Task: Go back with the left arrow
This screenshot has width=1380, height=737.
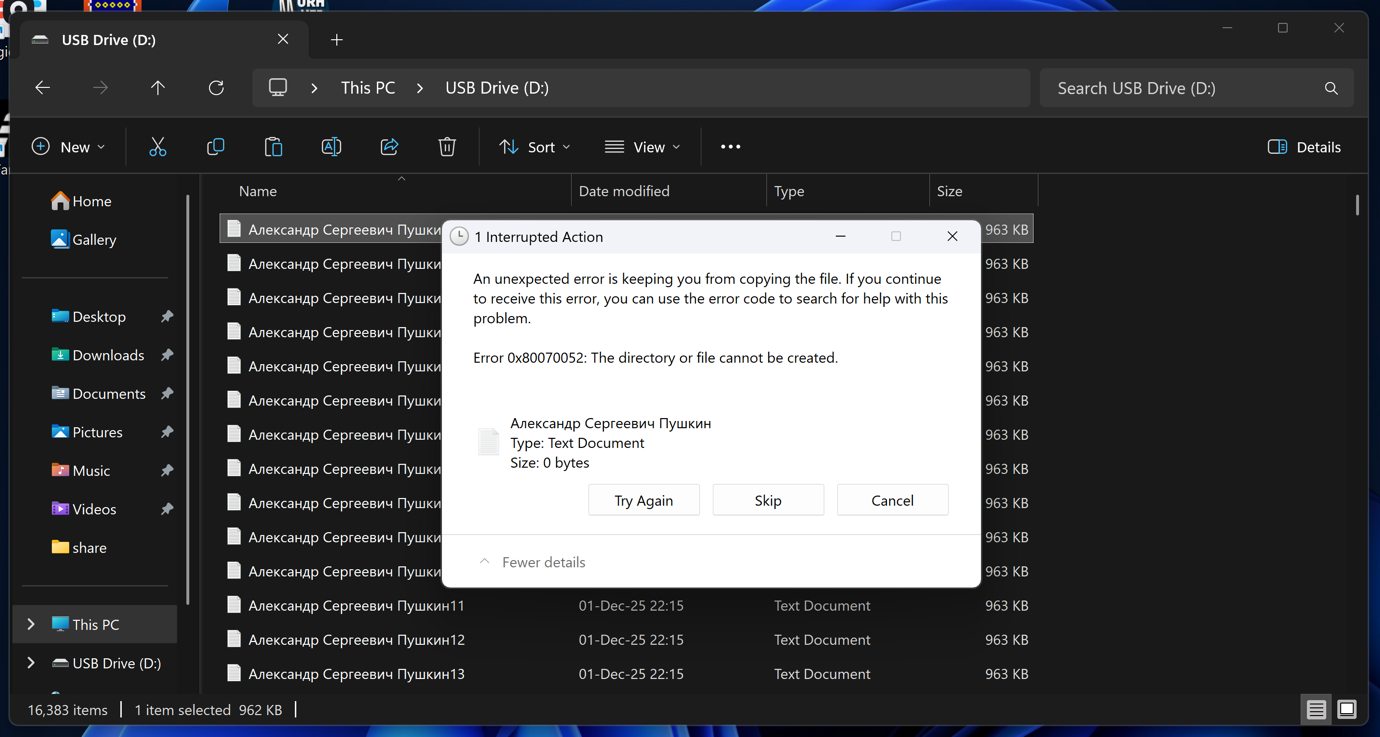Action: 42,88
